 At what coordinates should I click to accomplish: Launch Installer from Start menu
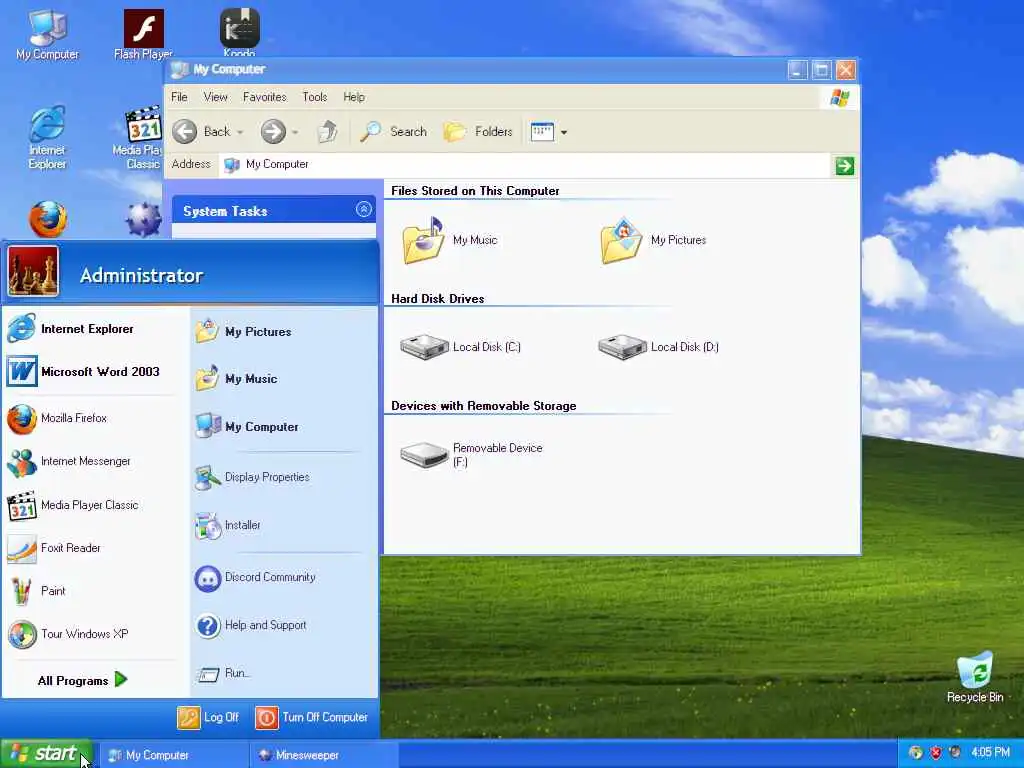click(x=227, y=525)
